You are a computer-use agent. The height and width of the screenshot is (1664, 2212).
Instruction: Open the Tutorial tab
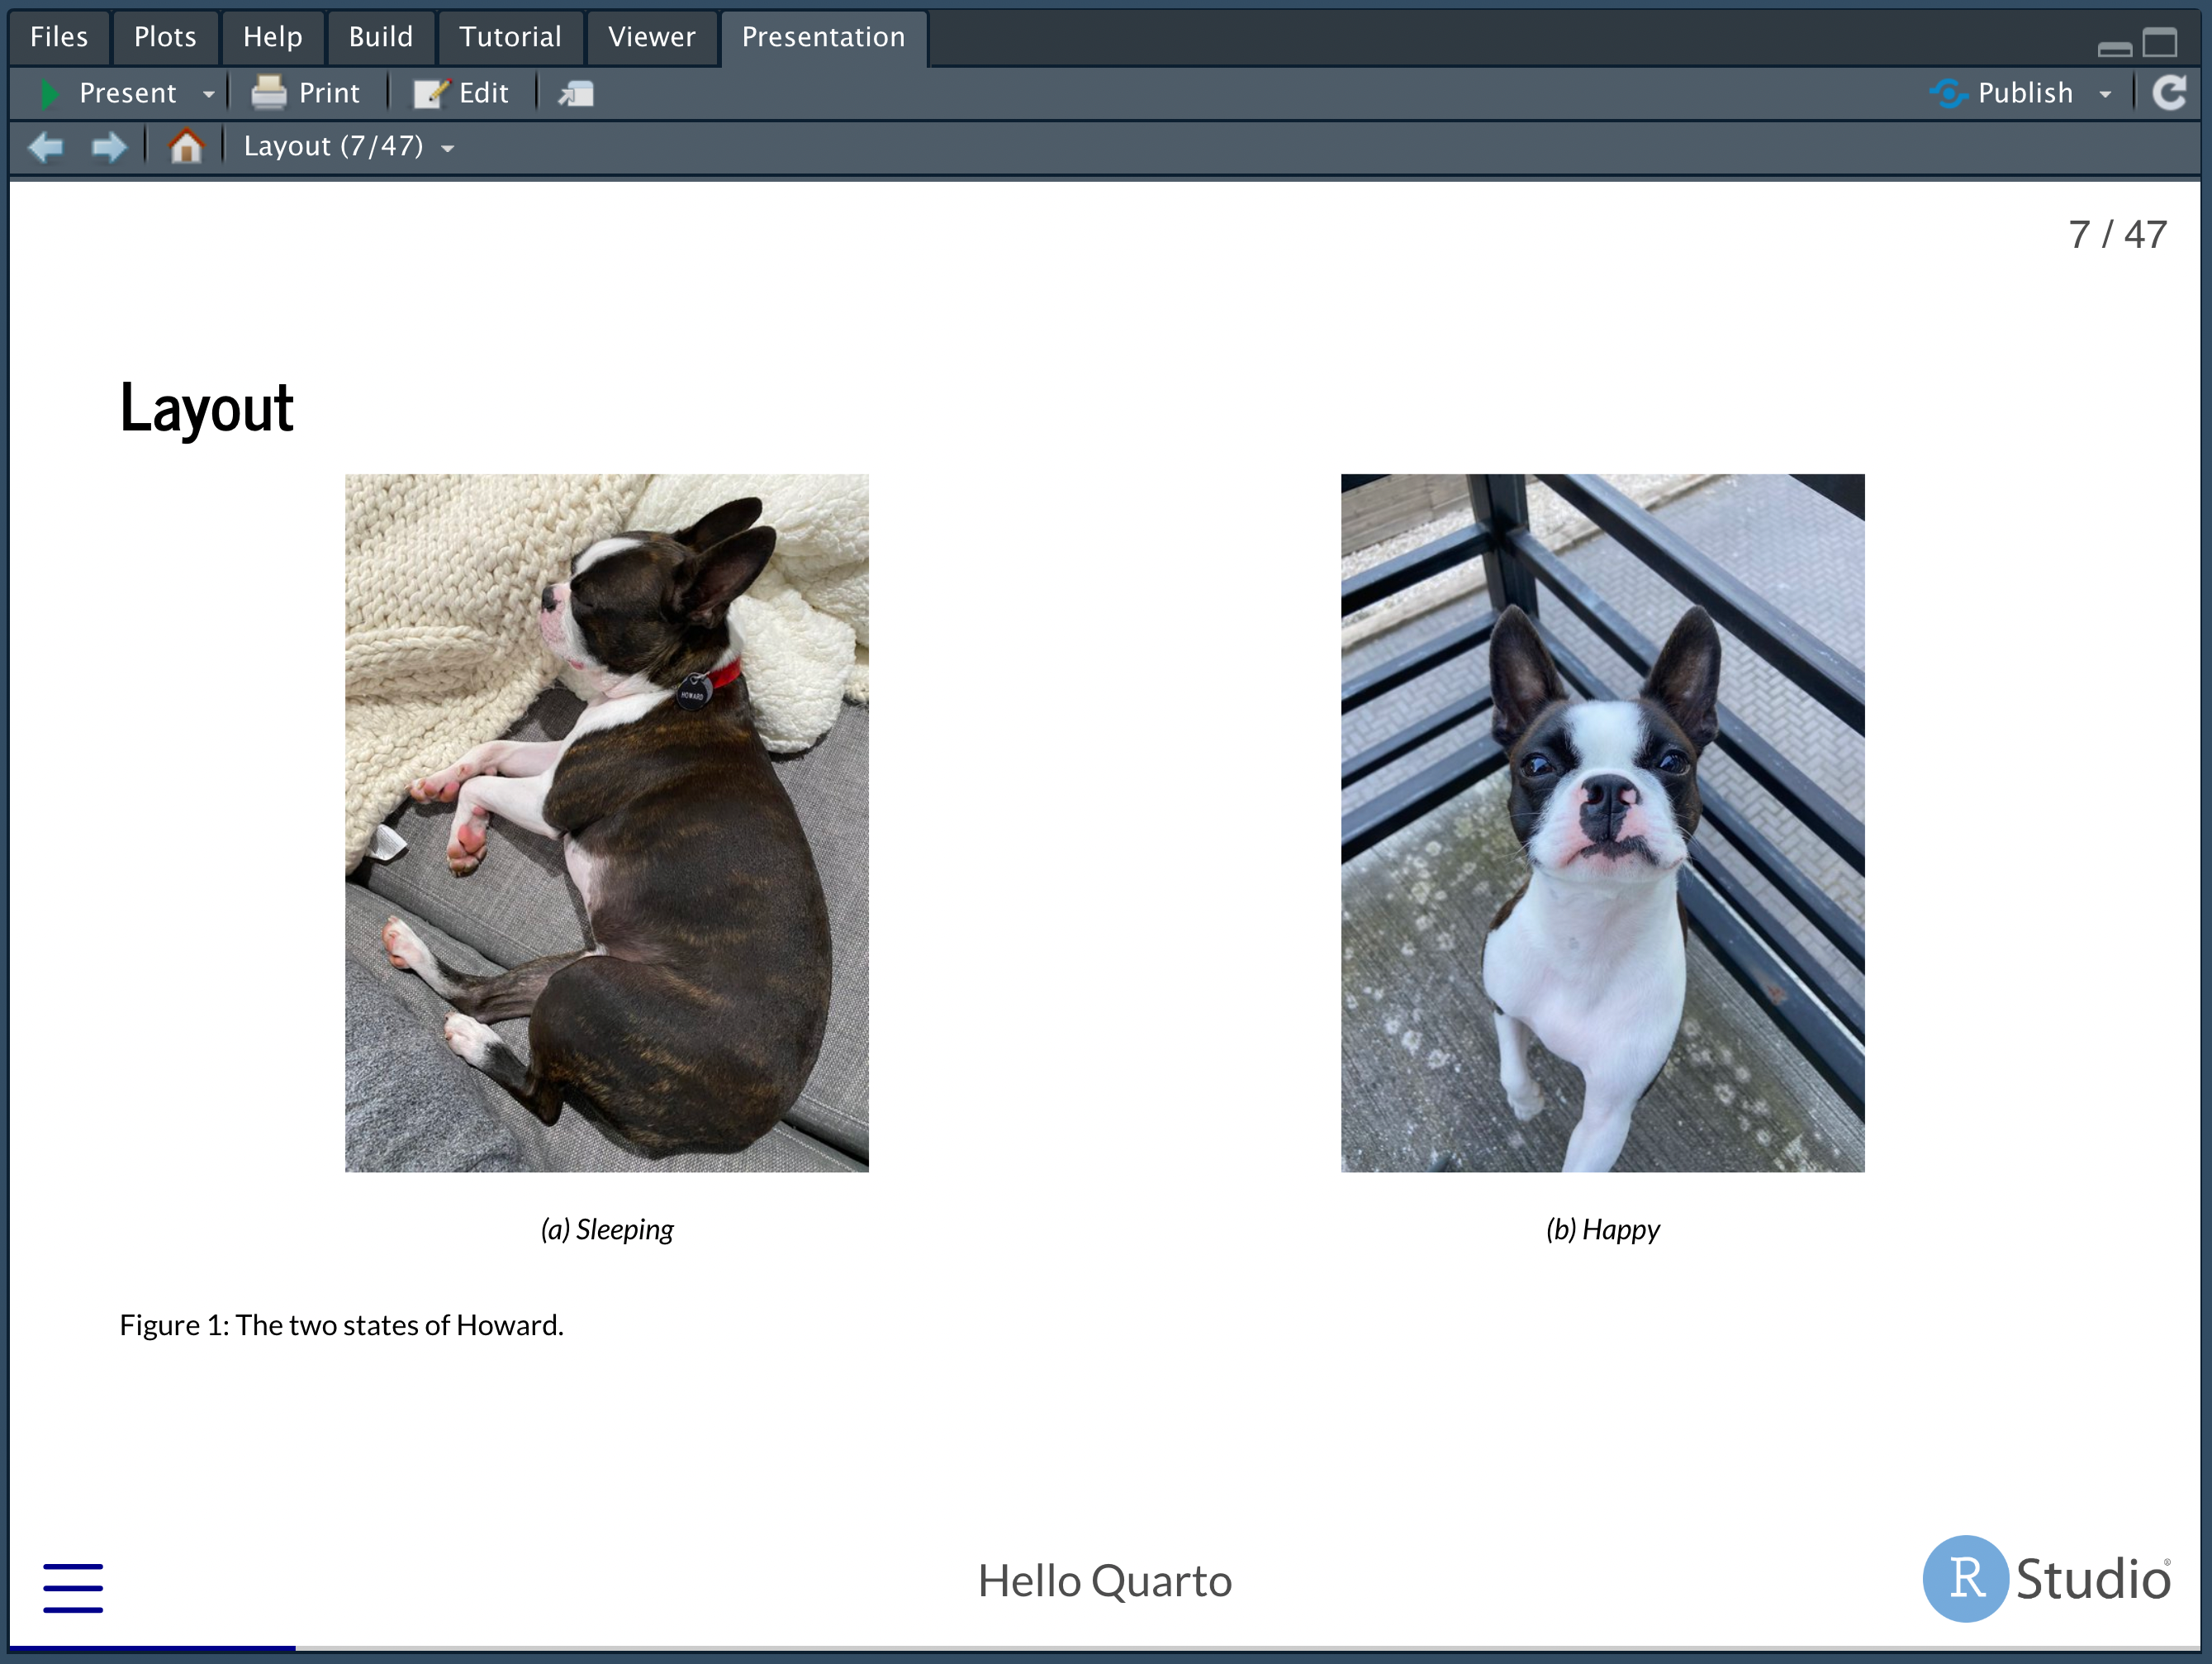click(510, 37)
